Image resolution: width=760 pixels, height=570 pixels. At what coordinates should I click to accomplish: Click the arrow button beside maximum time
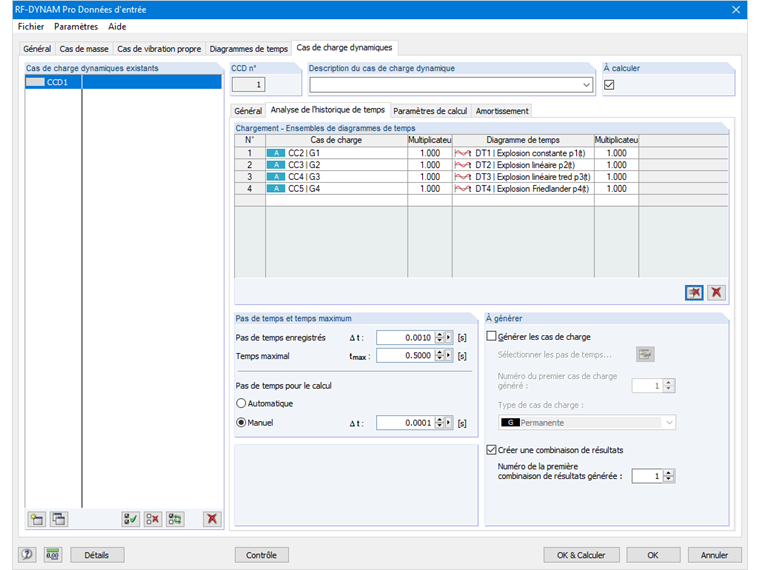click(x=449, y=355)
